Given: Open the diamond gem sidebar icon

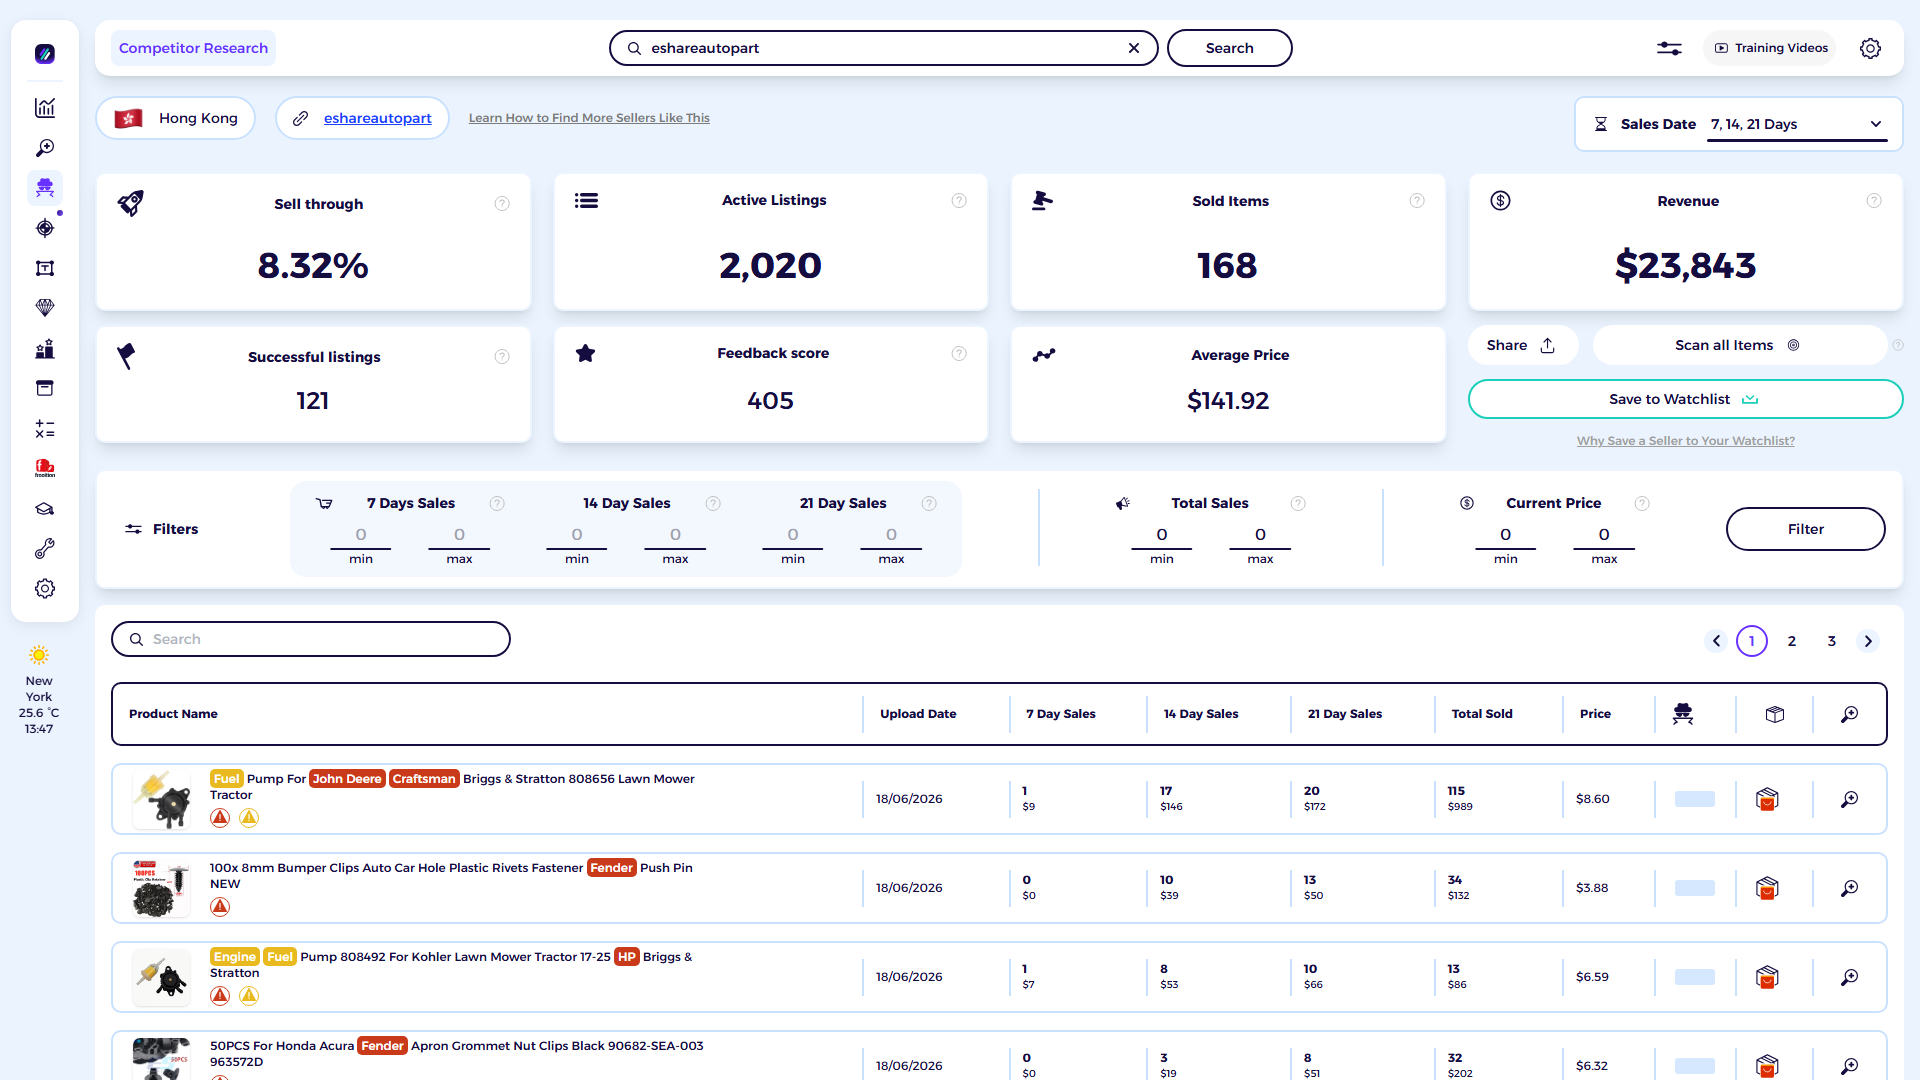Looking at the screenshot, I should [x=45, y=308].
